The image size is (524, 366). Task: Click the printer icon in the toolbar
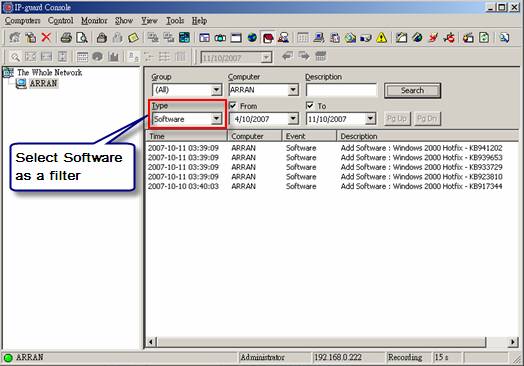pos(66,37)
